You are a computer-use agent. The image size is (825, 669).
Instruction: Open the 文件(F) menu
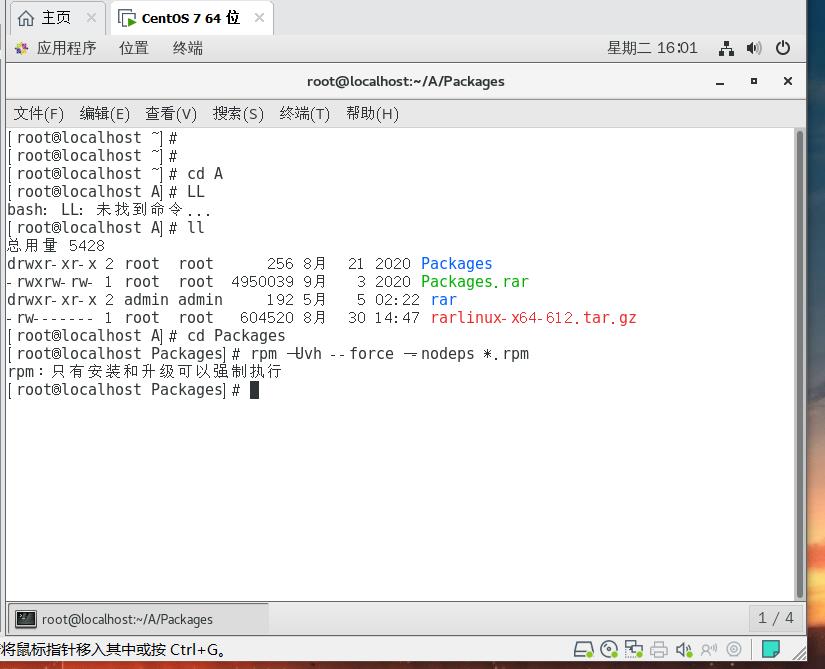38,114
